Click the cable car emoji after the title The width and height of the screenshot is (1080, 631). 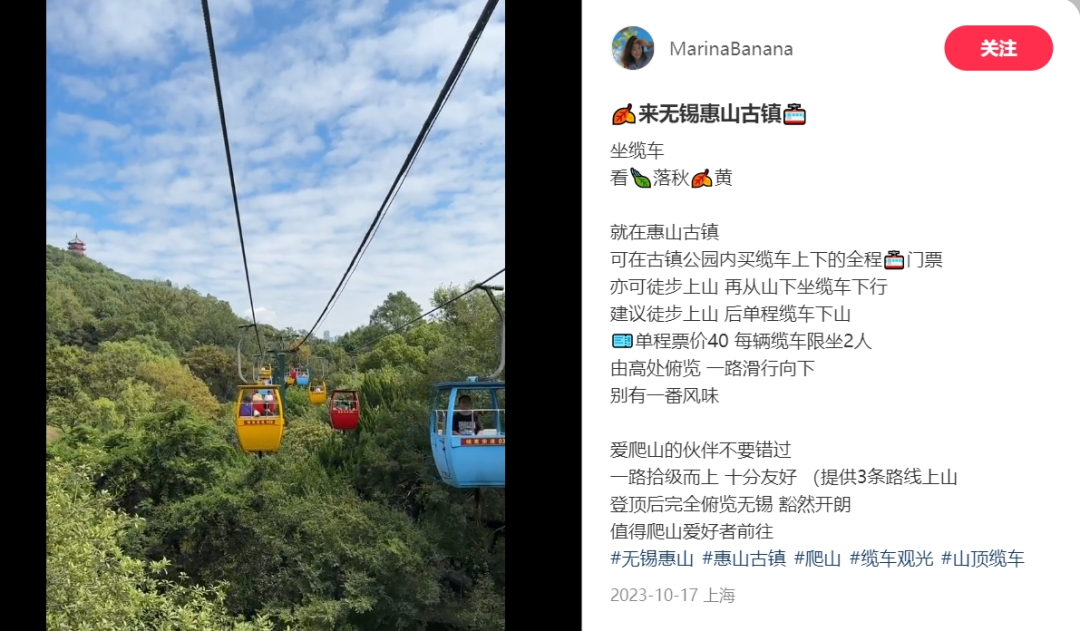coord(795,114)
